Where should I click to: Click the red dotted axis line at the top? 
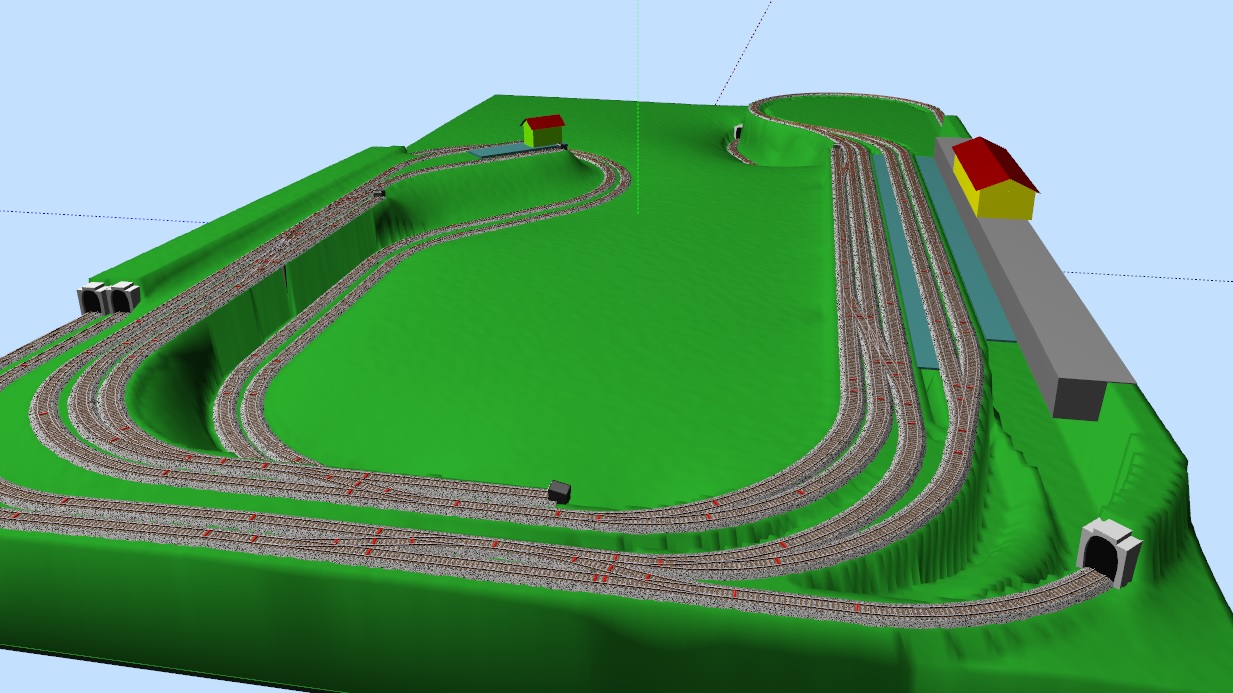(745, 50)
